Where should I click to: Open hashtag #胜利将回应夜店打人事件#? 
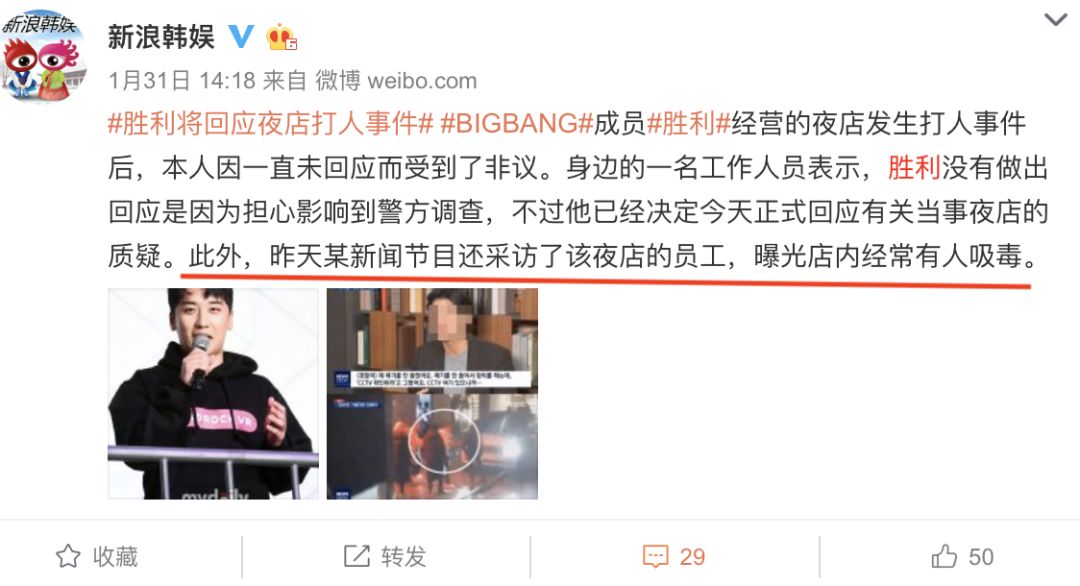[x=271, y=124]
